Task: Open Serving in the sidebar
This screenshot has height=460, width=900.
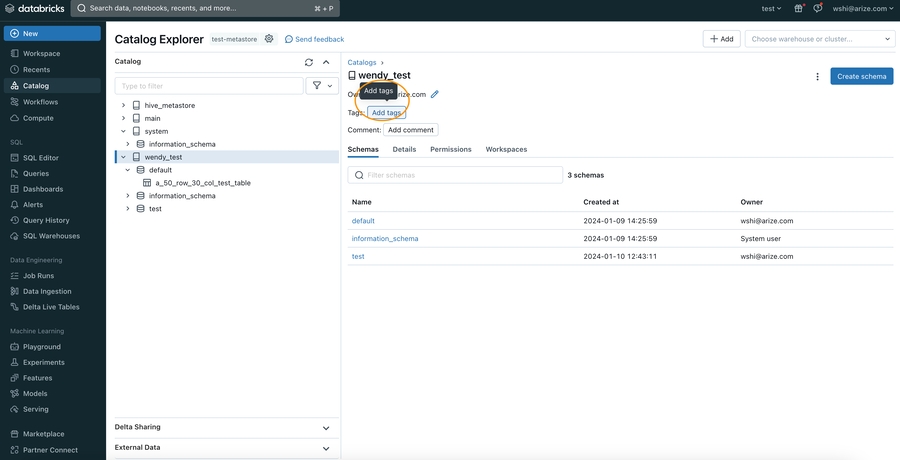Action: point(36,409)
